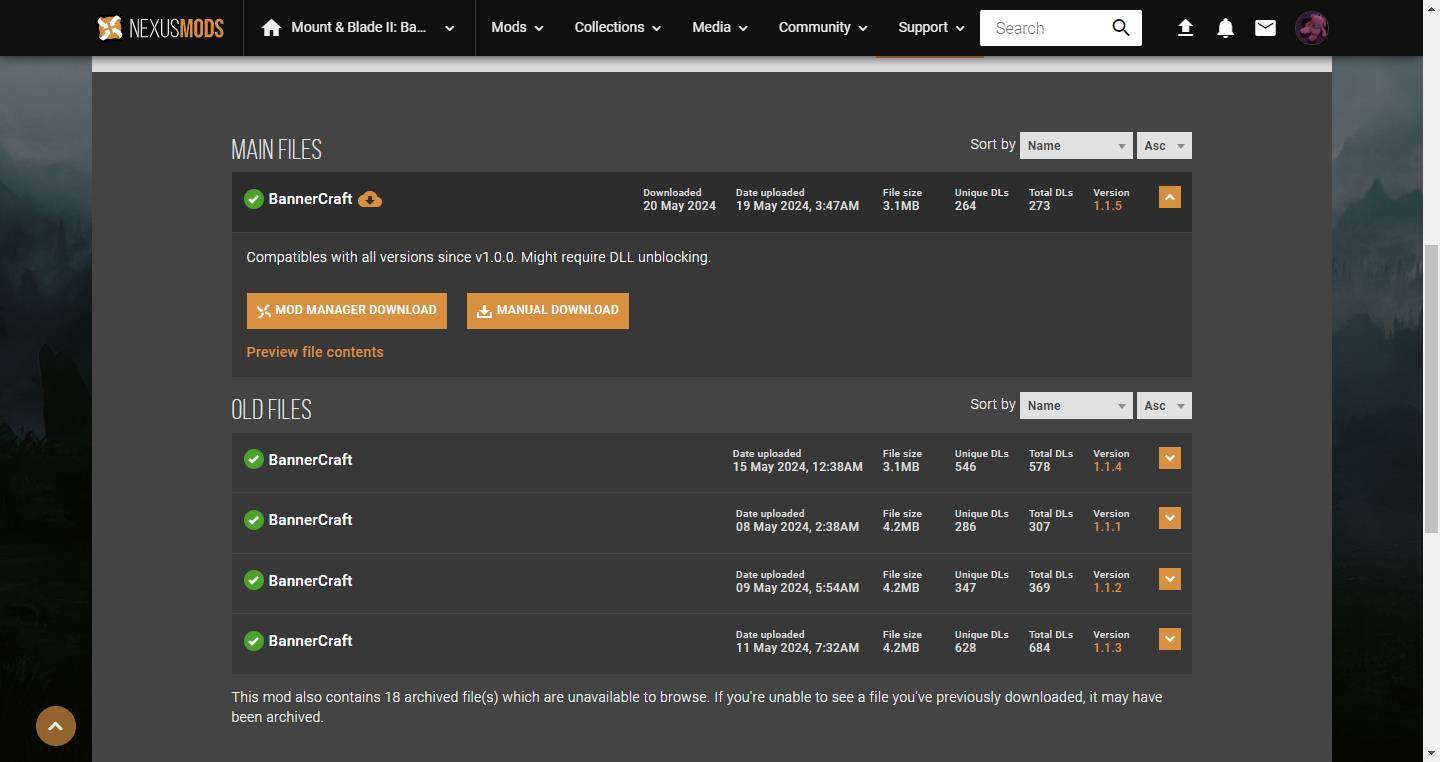
Task: Open Old Files Asc order dropdown
Action: pyautogui.click(x=1164, y=406)
